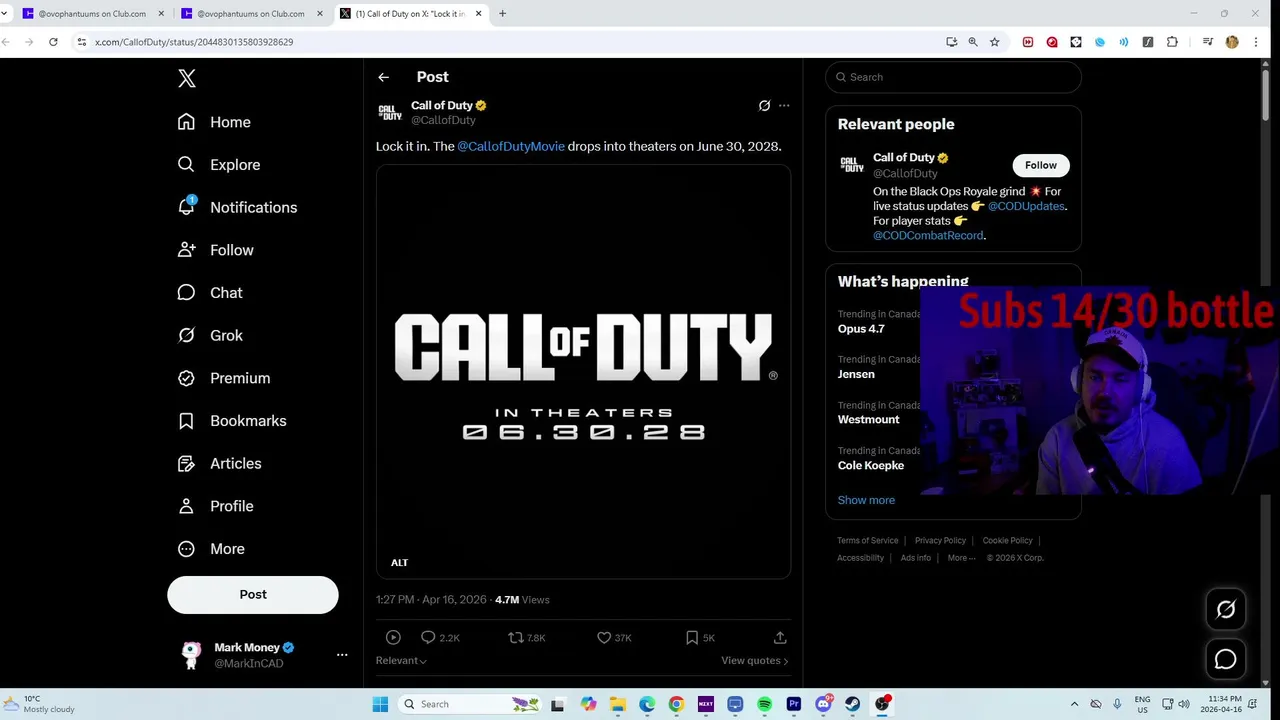Open Mark Money account options menu
This screenshot has width=1280, height=720.
point(342,655)
